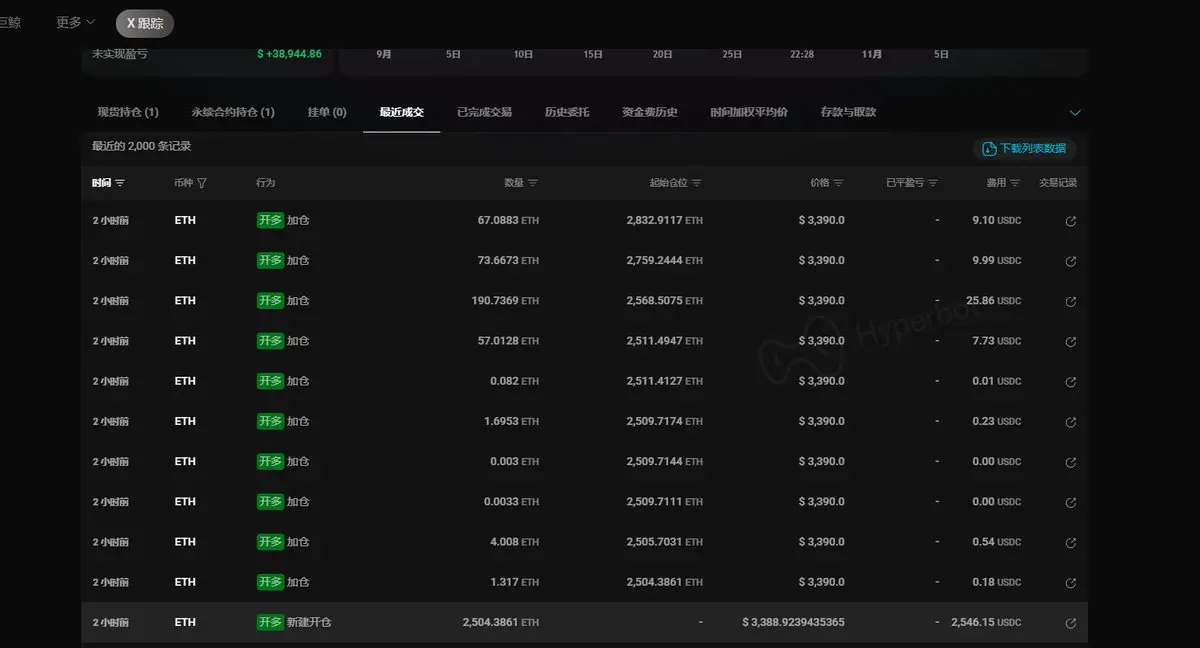
Task: Click fee value 7.73 USDC
Action: [998, 341]
